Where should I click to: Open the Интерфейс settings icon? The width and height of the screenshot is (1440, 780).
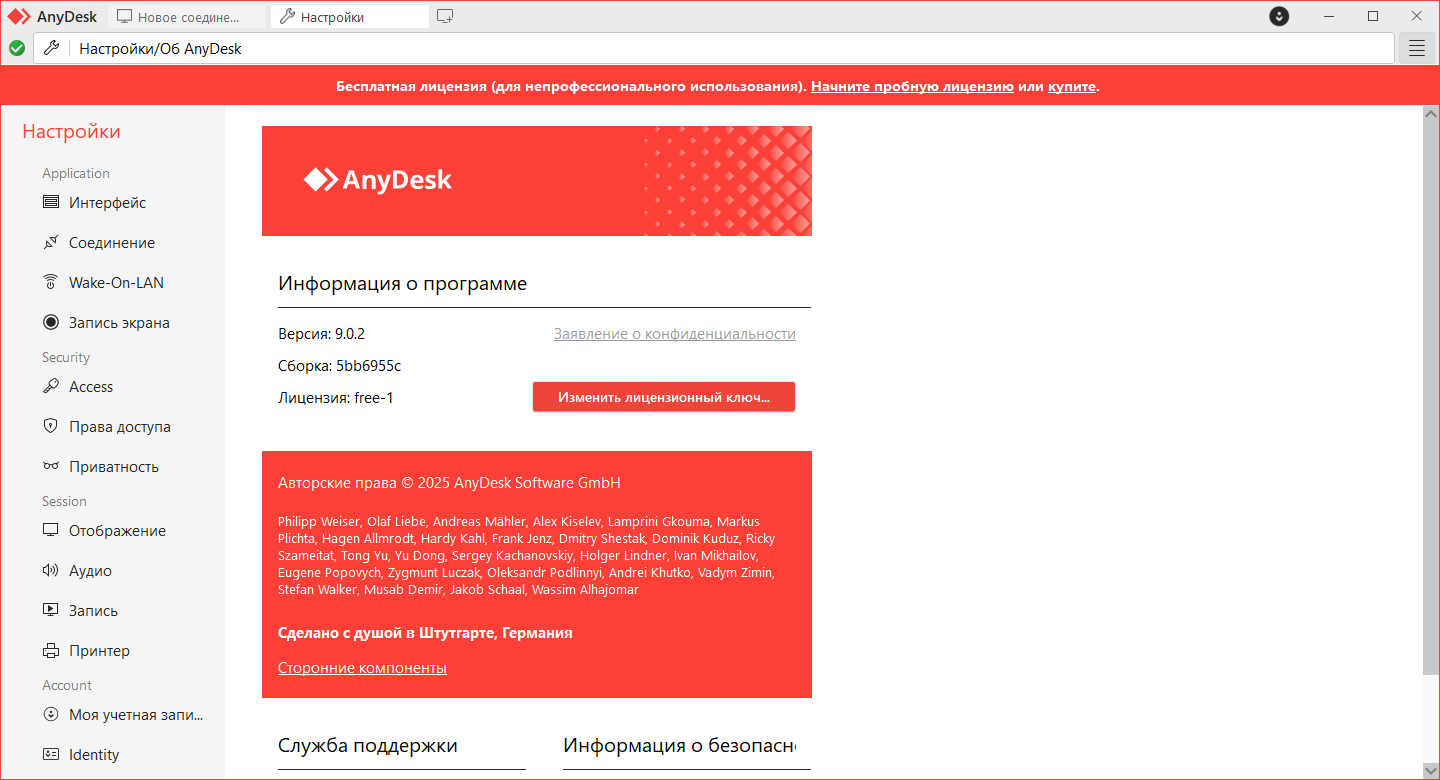pyautogui.click(x=51, y=203)
